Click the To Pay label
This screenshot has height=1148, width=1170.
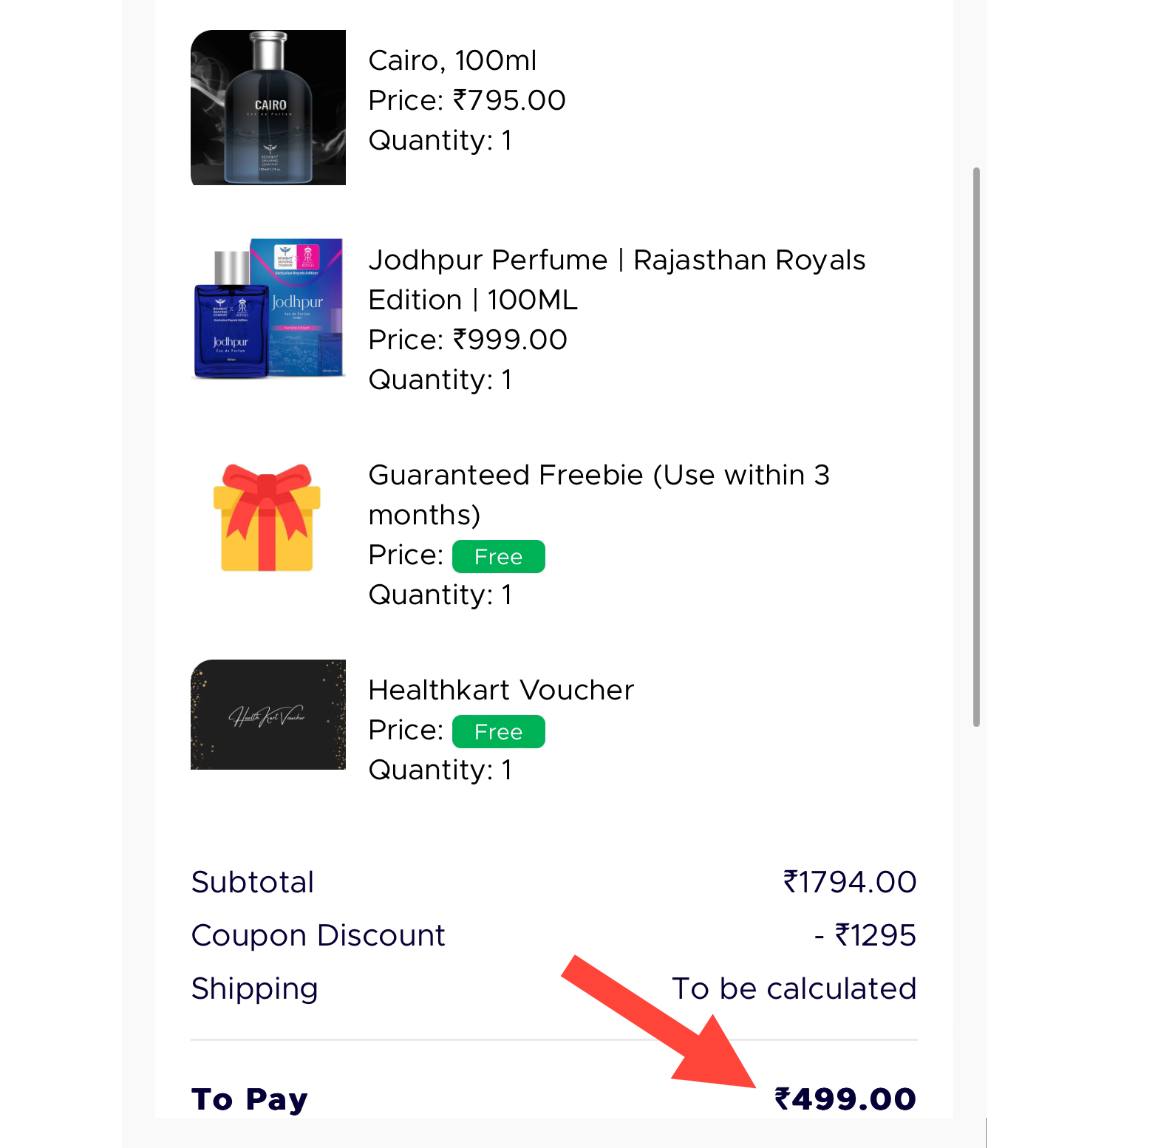tap(248, 1098)
